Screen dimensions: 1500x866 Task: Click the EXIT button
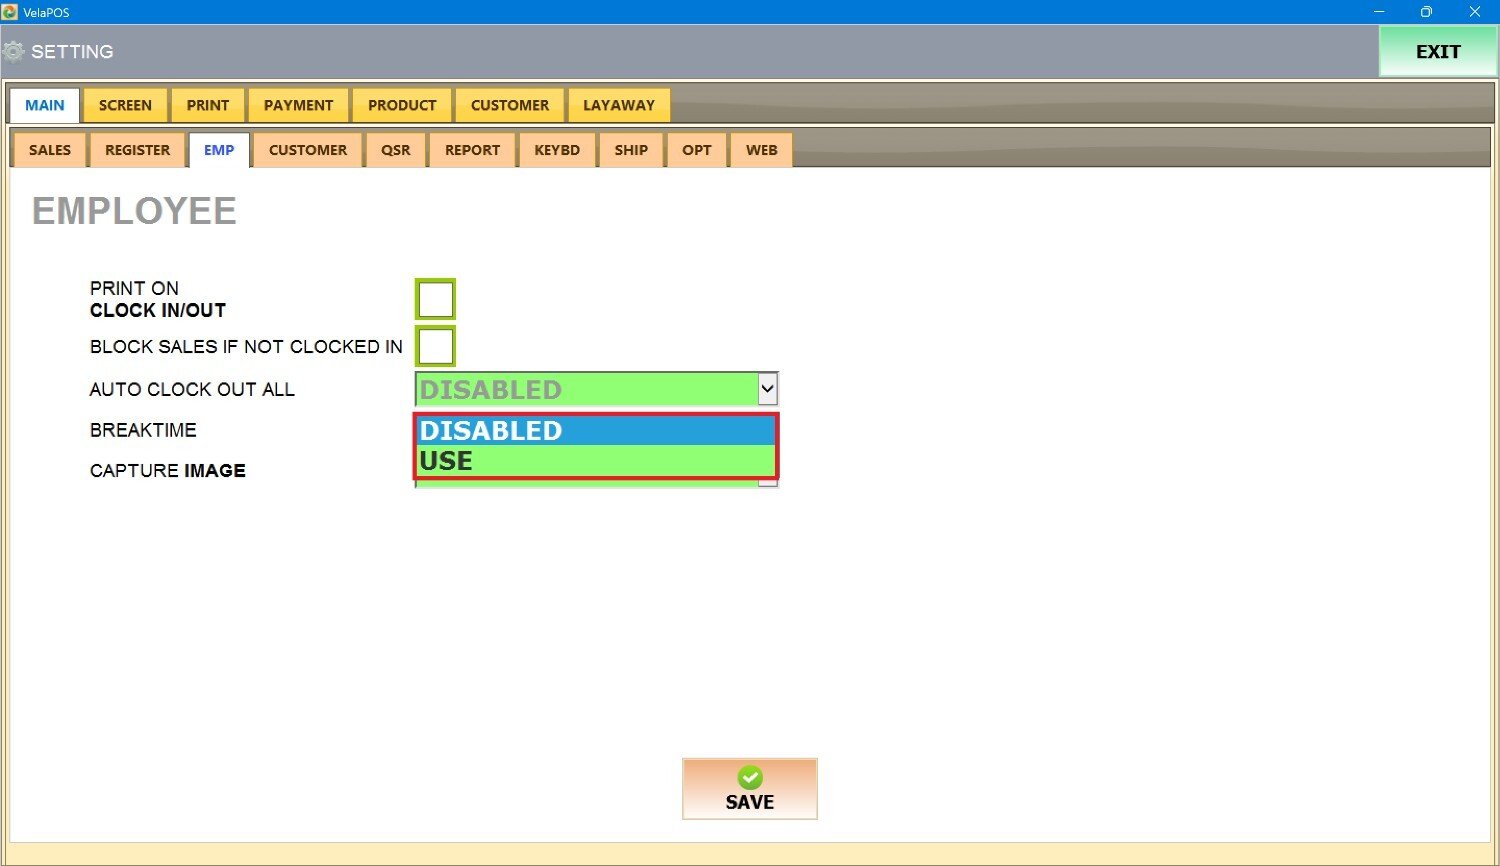(1437, 52)
